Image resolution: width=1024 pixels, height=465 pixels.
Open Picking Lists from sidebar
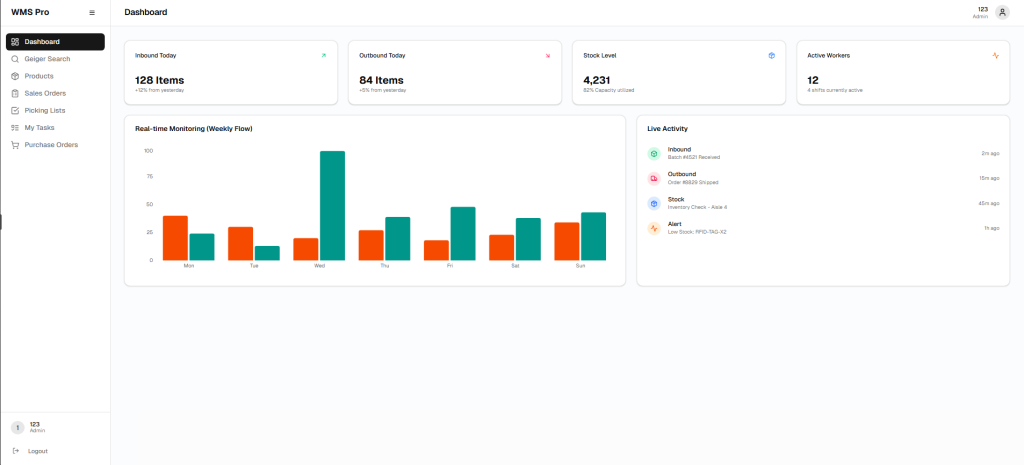click(x=56, y=110)
